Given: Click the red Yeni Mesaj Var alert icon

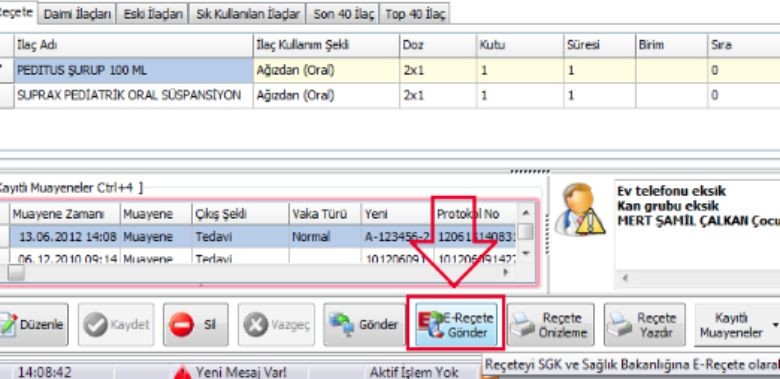Looking at the screenshot, I should (183, 372).
